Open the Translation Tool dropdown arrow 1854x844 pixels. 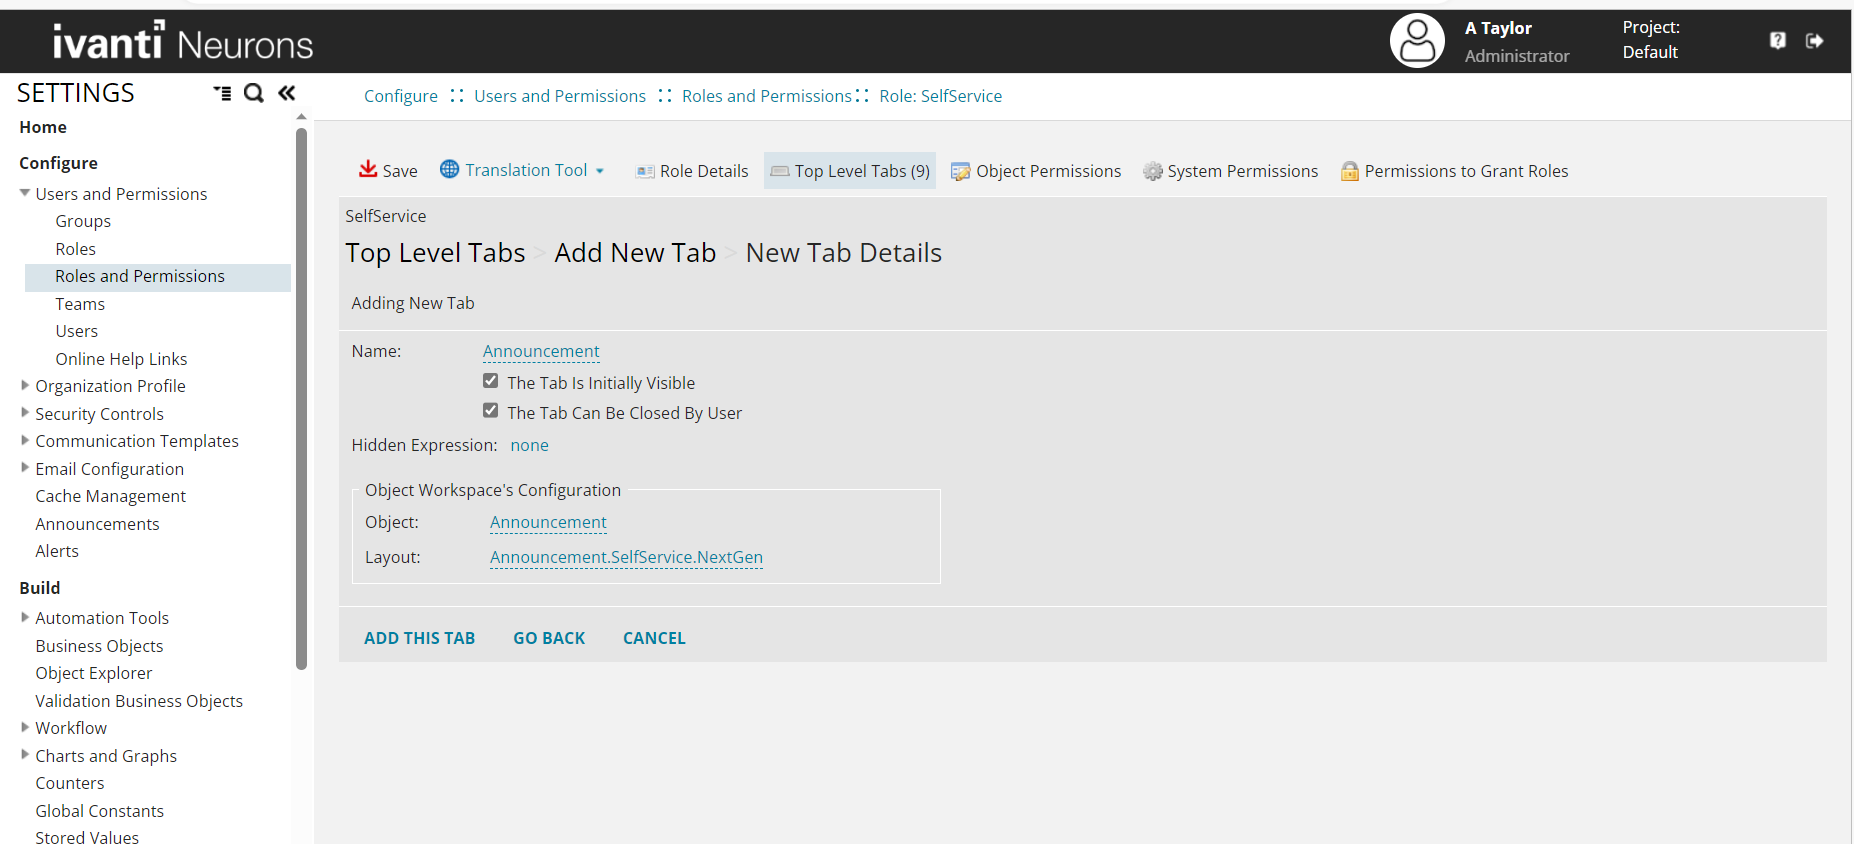point(600,171)
